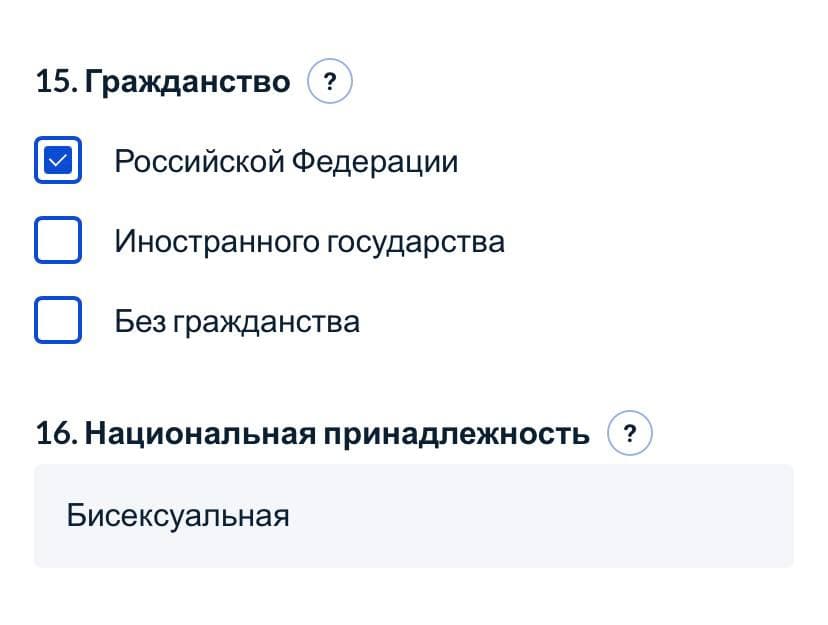Click the word Федерации in the first option
Viewport: 828px width, 625px height.
click(x=375, y=161)
